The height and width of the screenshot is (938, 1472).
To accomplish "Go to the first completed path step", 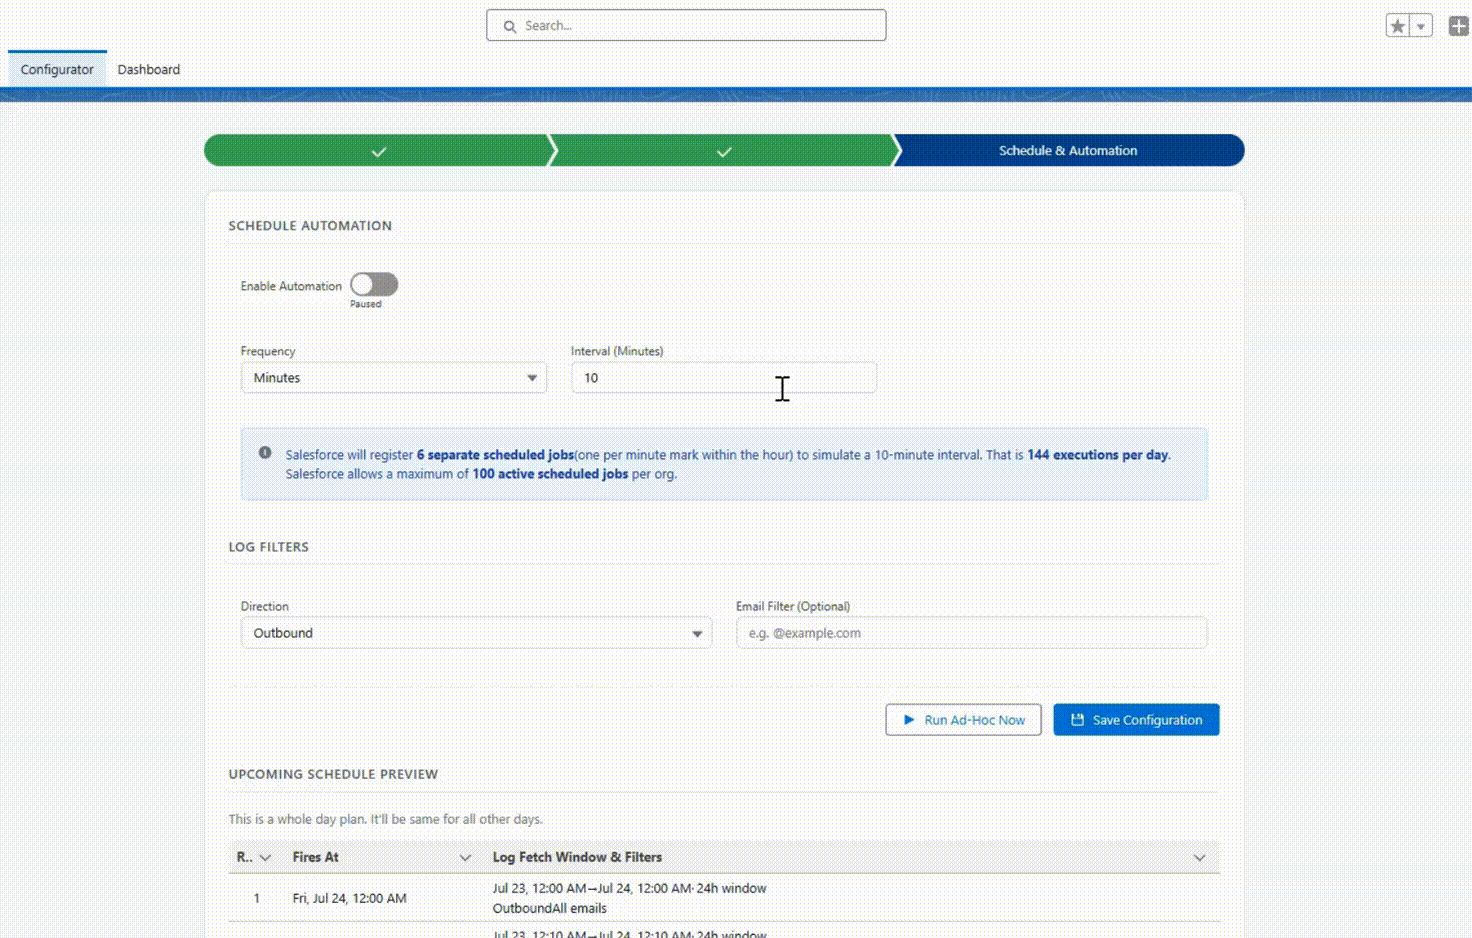I will 378,151.
